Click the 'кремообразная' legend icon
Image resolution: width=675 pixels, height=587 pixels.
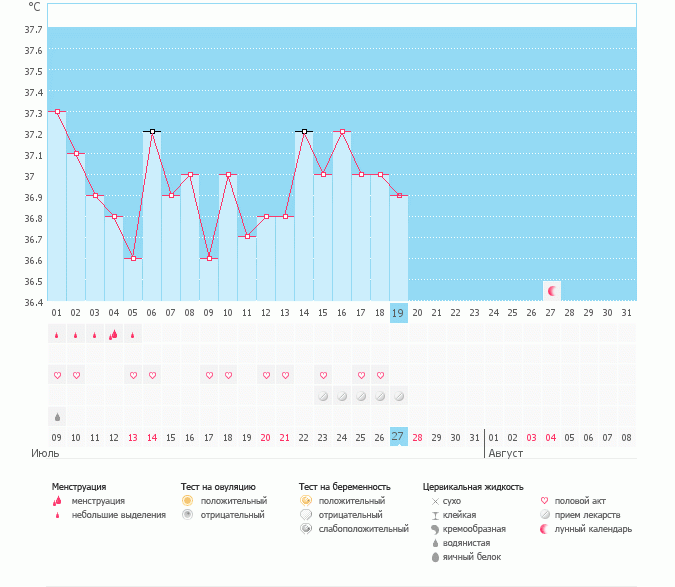pyautogui.click(x=435, y=528)
